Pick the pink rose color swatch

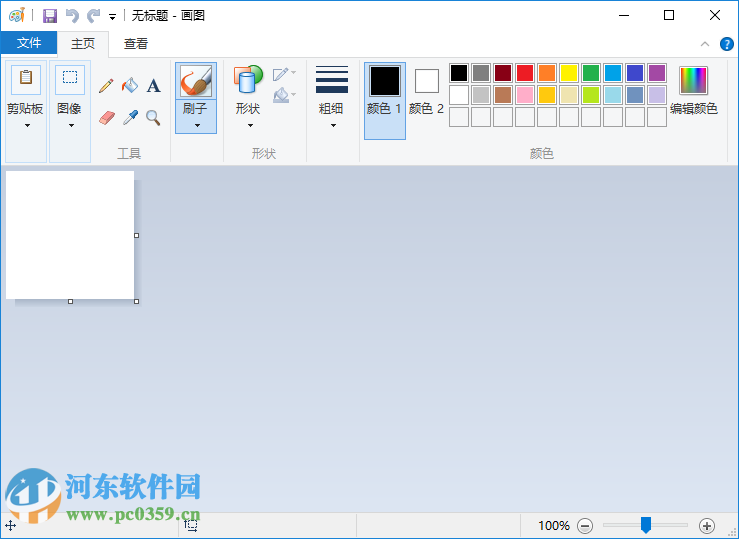pyautogui.click(x=525, y=95)
